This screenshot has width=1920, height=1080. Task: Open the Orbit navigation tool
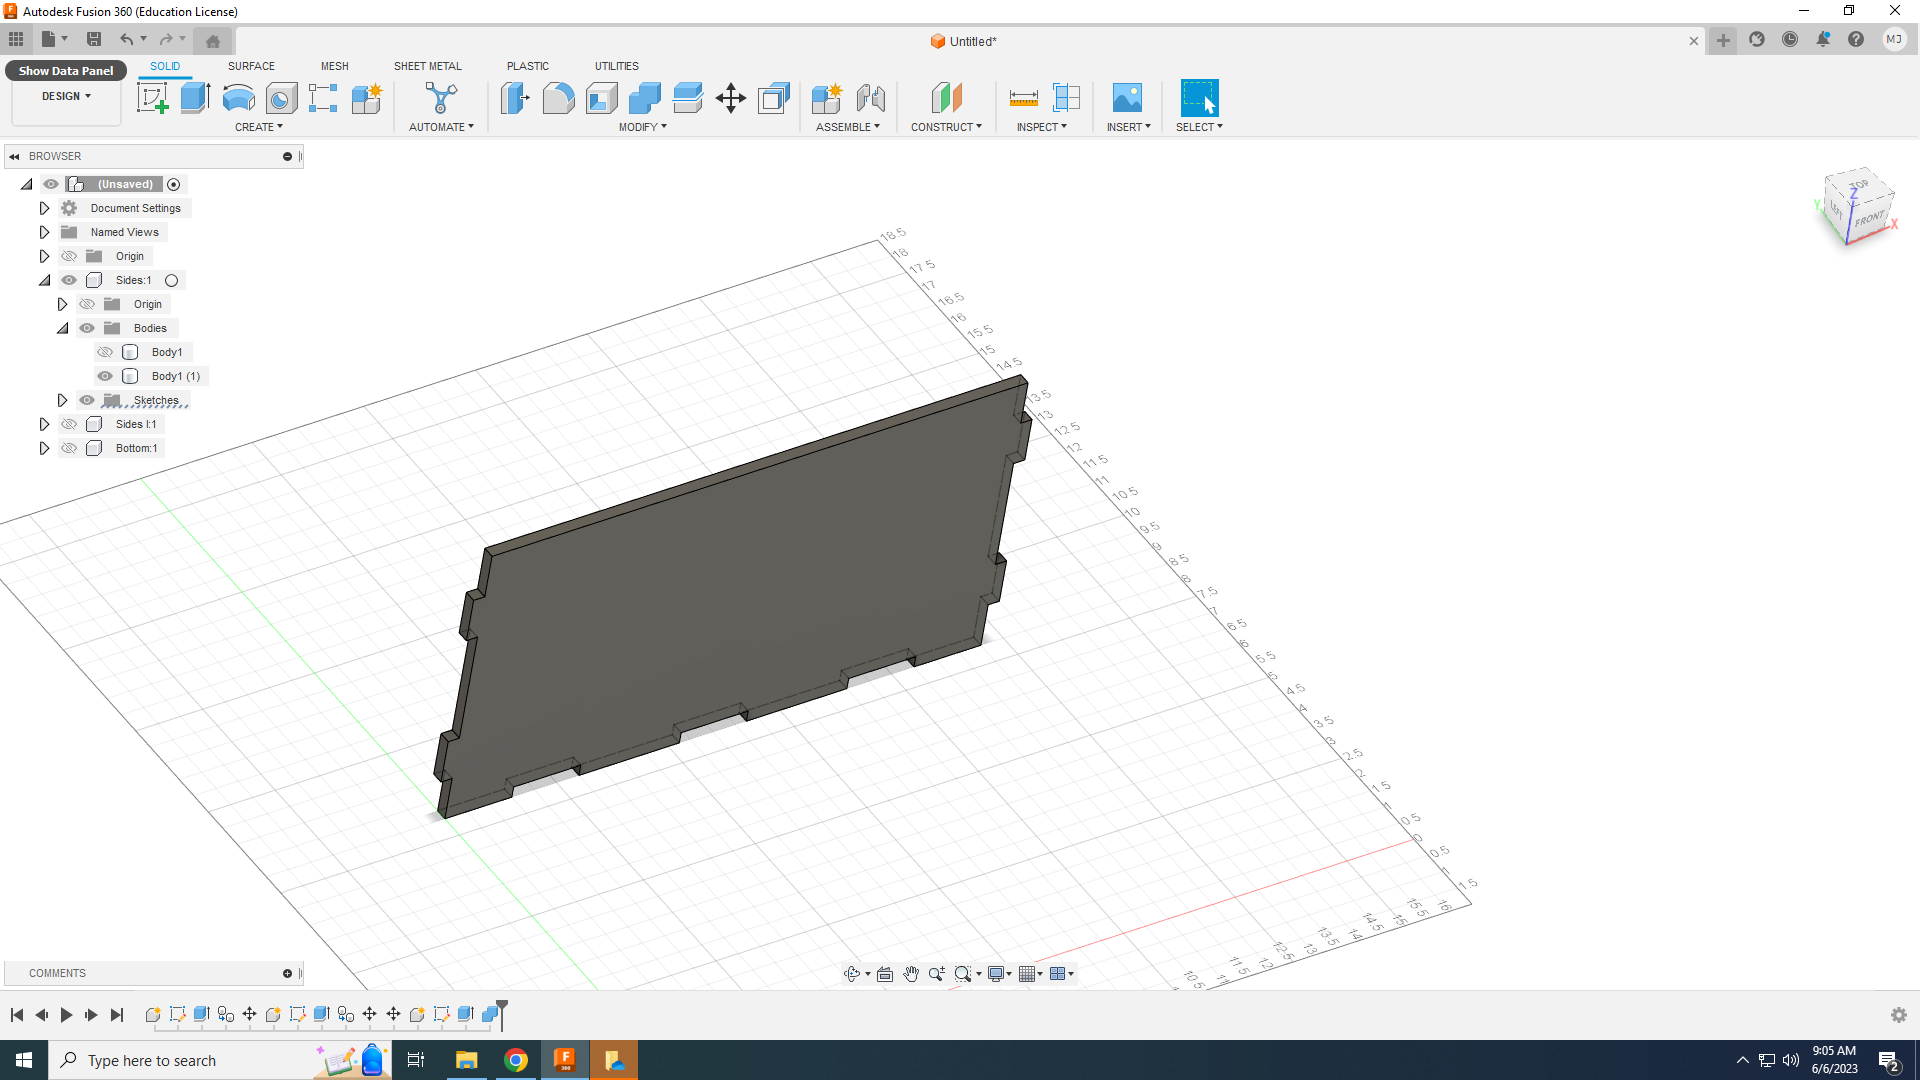[x=852, y=974]
